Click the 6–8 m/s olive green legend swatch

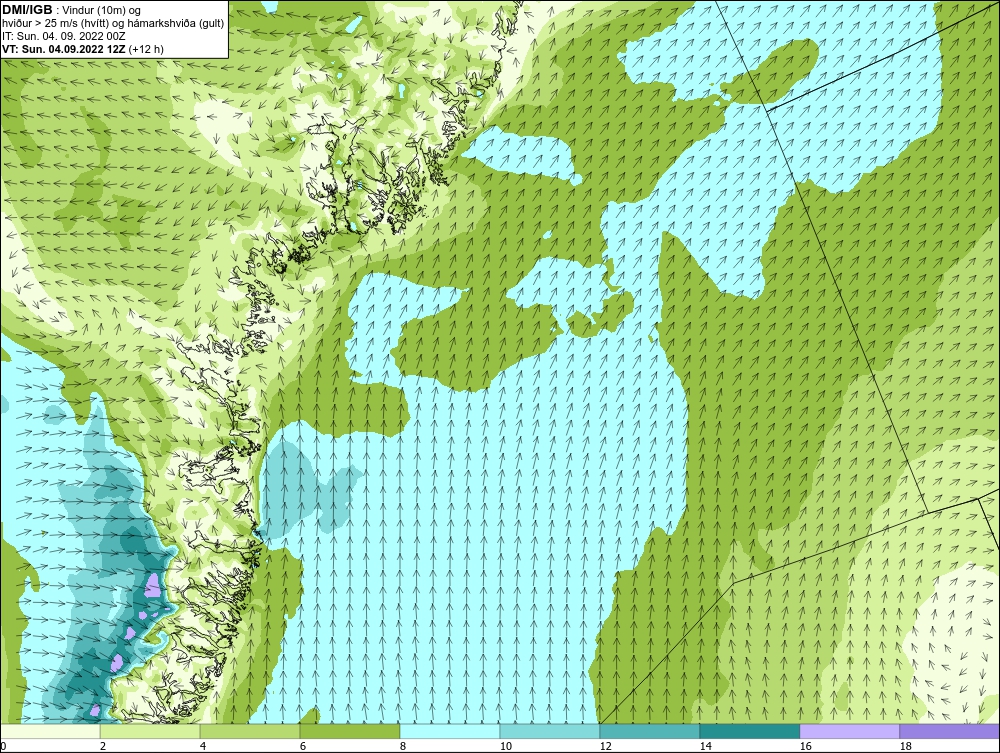[349, 731]
